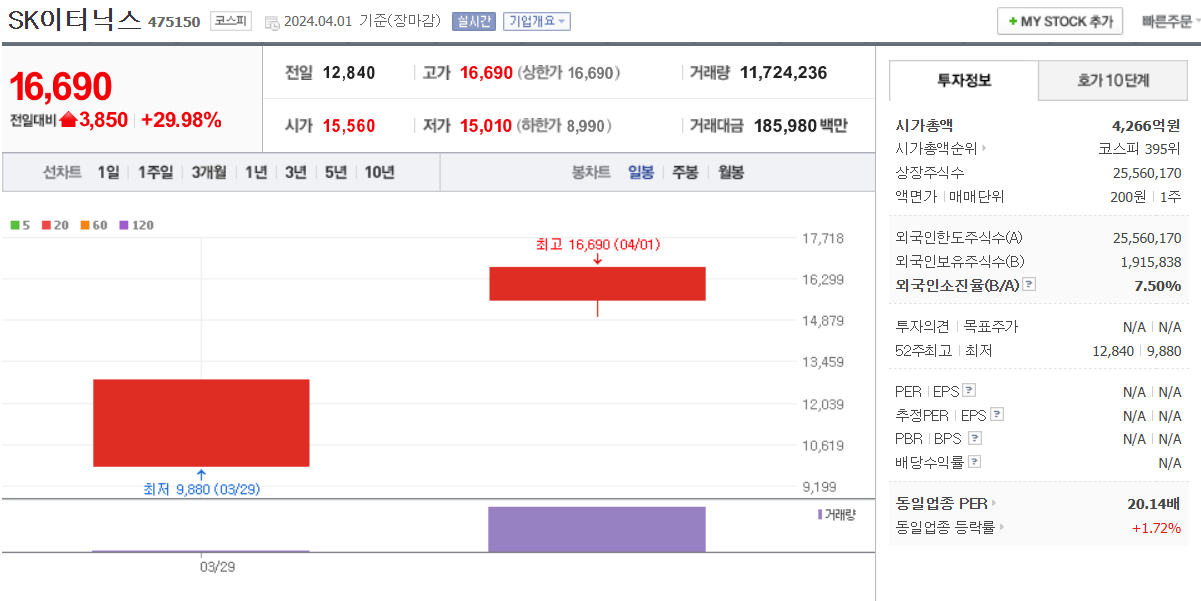1201x601 pixels.
Task: Click the calendar icon beside 2024.04.01
Action: coord(272,22)
